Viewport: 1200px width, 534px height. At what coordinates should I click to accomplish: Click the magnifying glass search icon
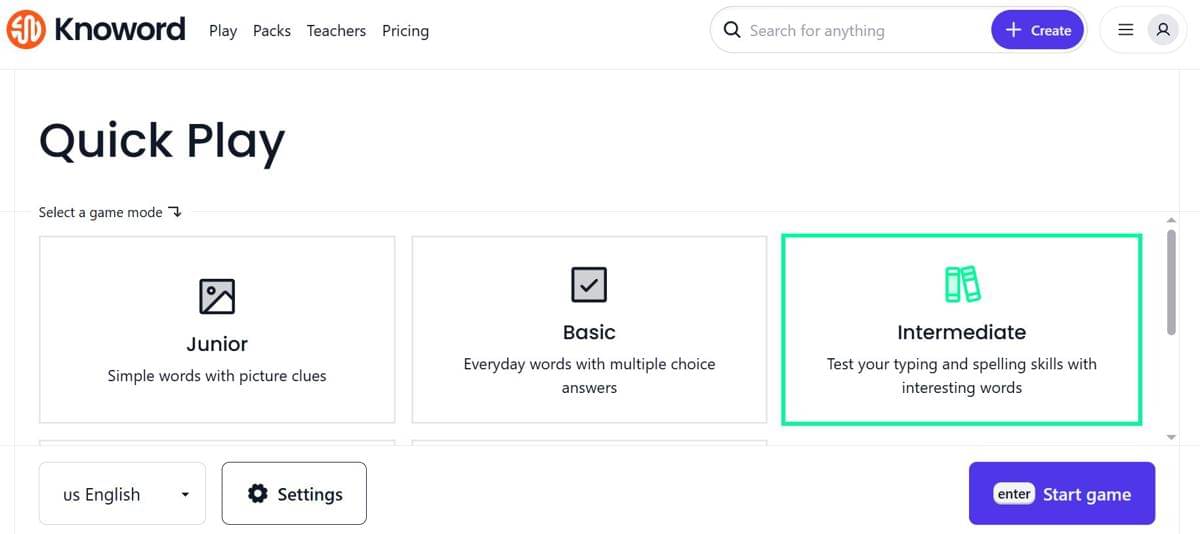coord(732,30)
